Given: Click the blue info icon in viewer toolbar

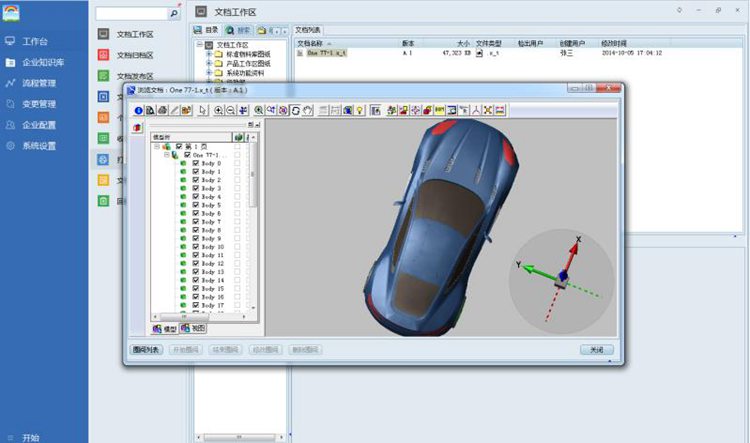Looking at the screenshot, I should point(138,110).
